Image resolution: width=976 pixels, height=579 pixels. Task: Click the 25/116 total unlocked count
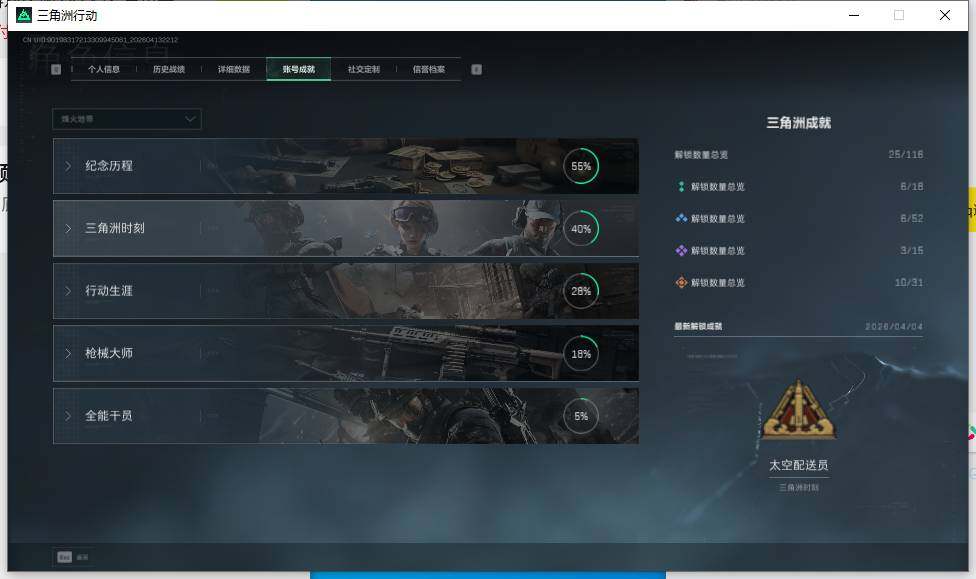pos(906,154)
